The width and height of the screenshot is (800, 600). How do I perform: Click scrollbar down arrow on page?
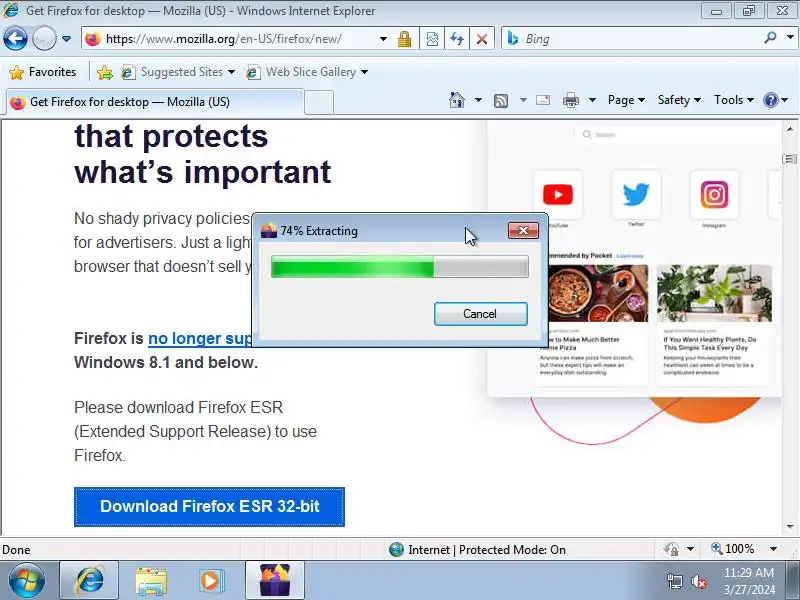click(x=790, y=527)
